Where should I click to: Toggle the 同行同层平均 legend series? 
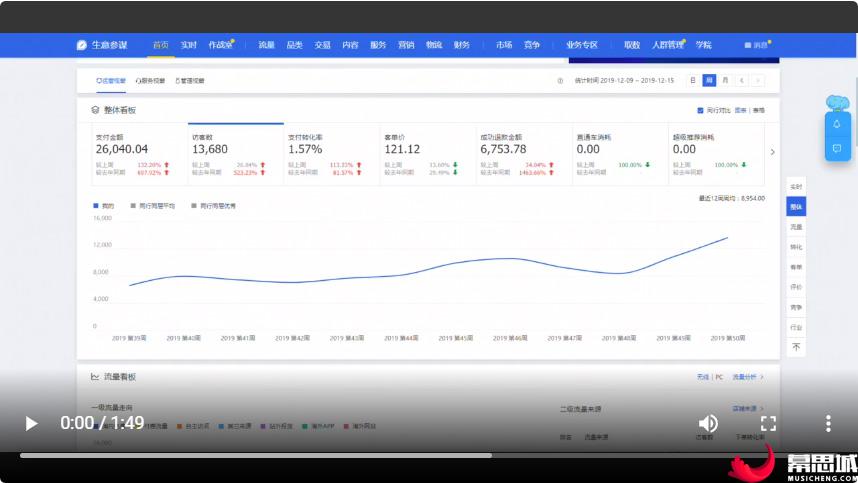coord(153,206)
